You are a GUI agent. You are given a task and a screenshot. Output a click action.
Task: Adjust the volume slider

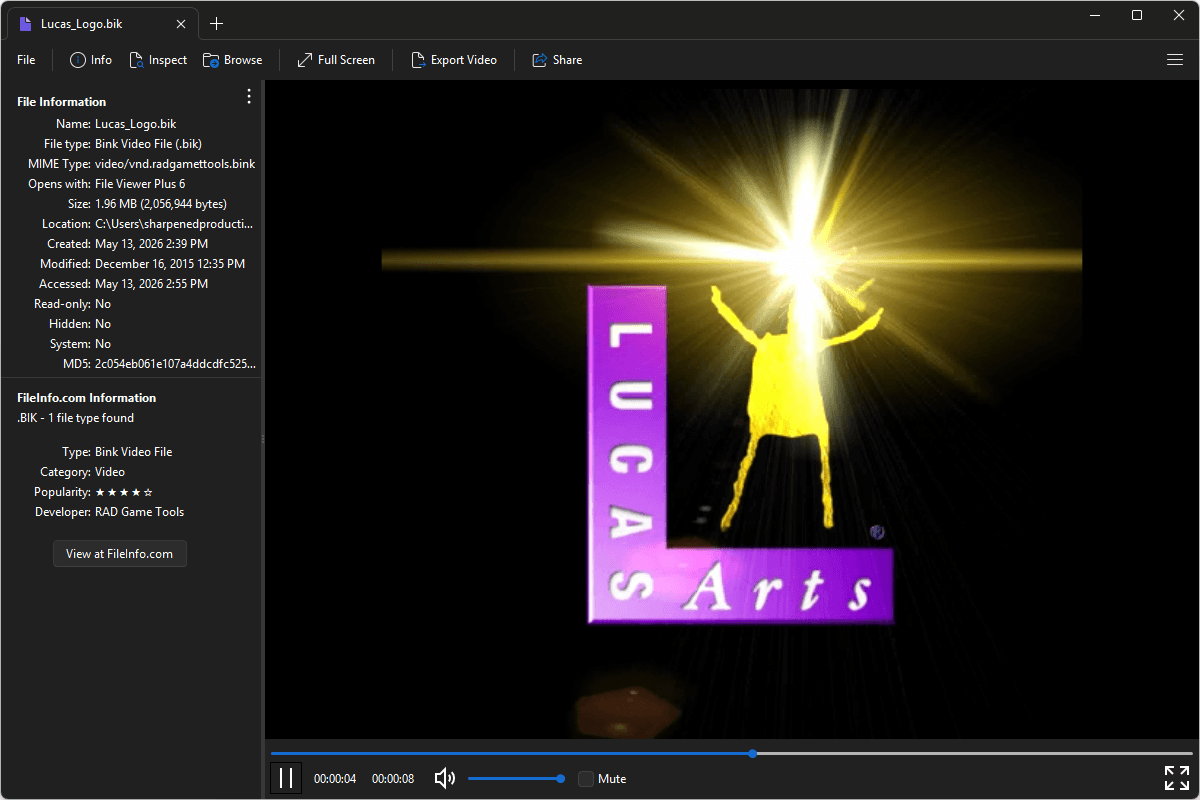click(514, 778)
